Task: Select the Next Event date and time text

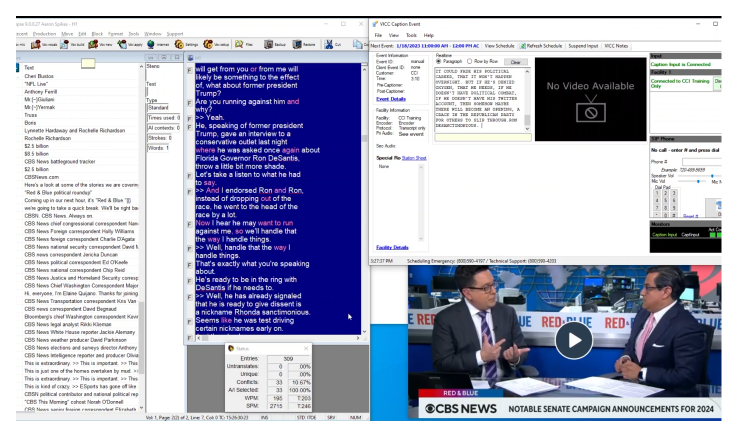Action: (437, 46)
